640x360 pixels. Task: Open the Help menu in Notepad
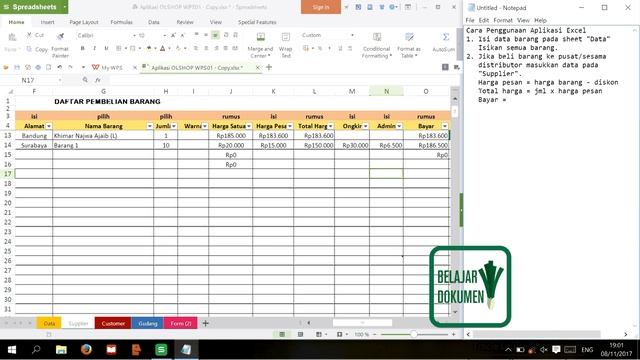[540, 20]
